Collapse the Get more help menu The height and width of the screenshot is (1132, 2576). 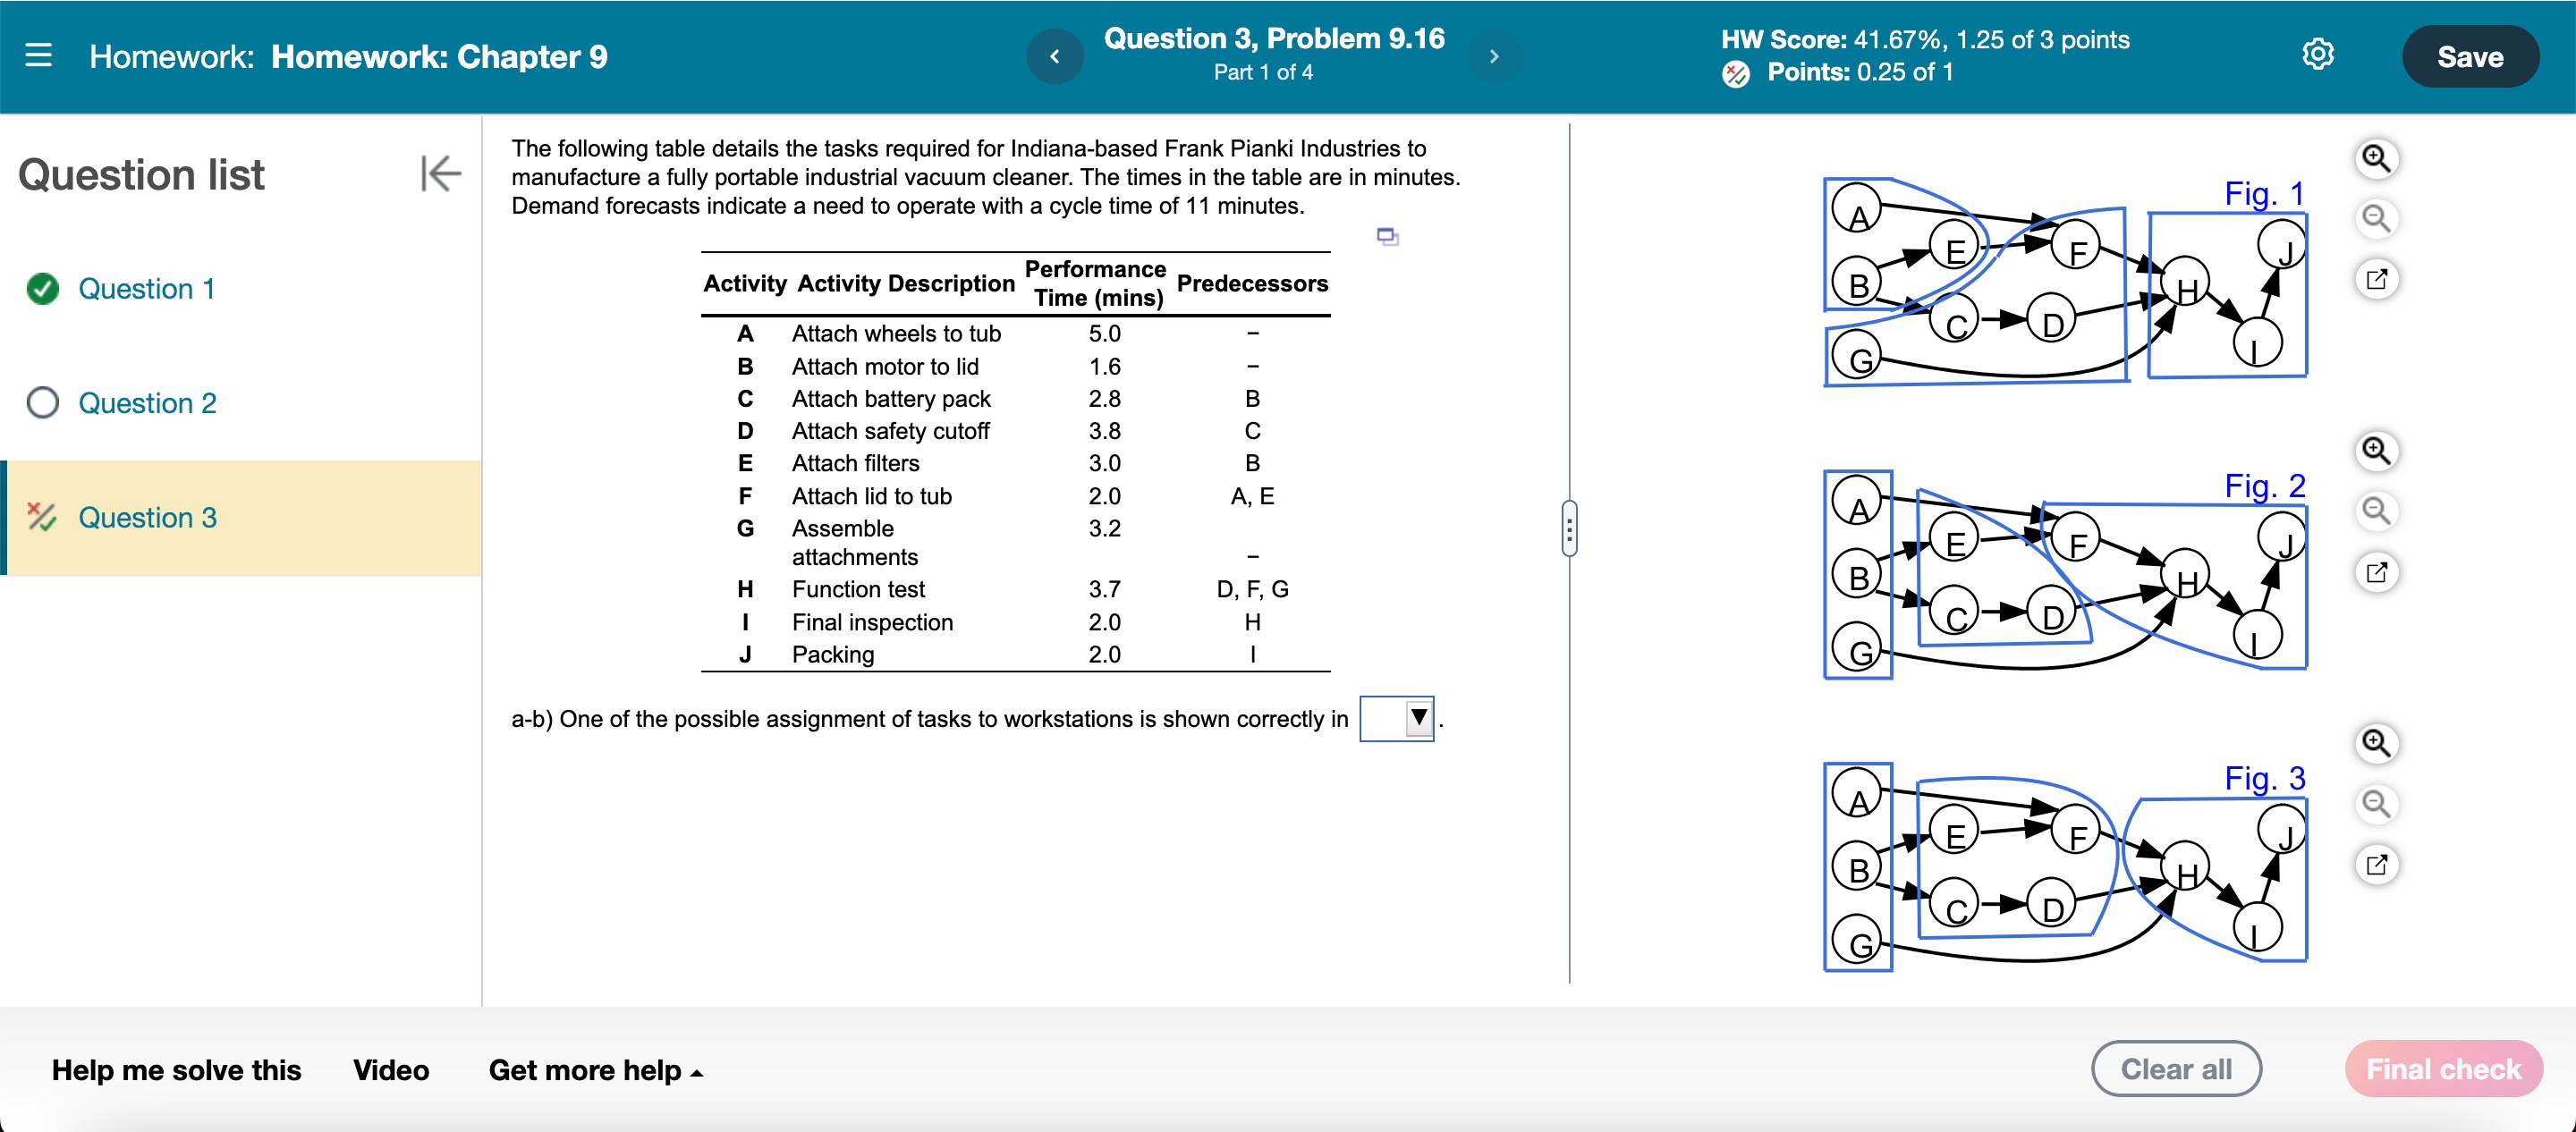pyautogui.click(x=697, y=1072)
